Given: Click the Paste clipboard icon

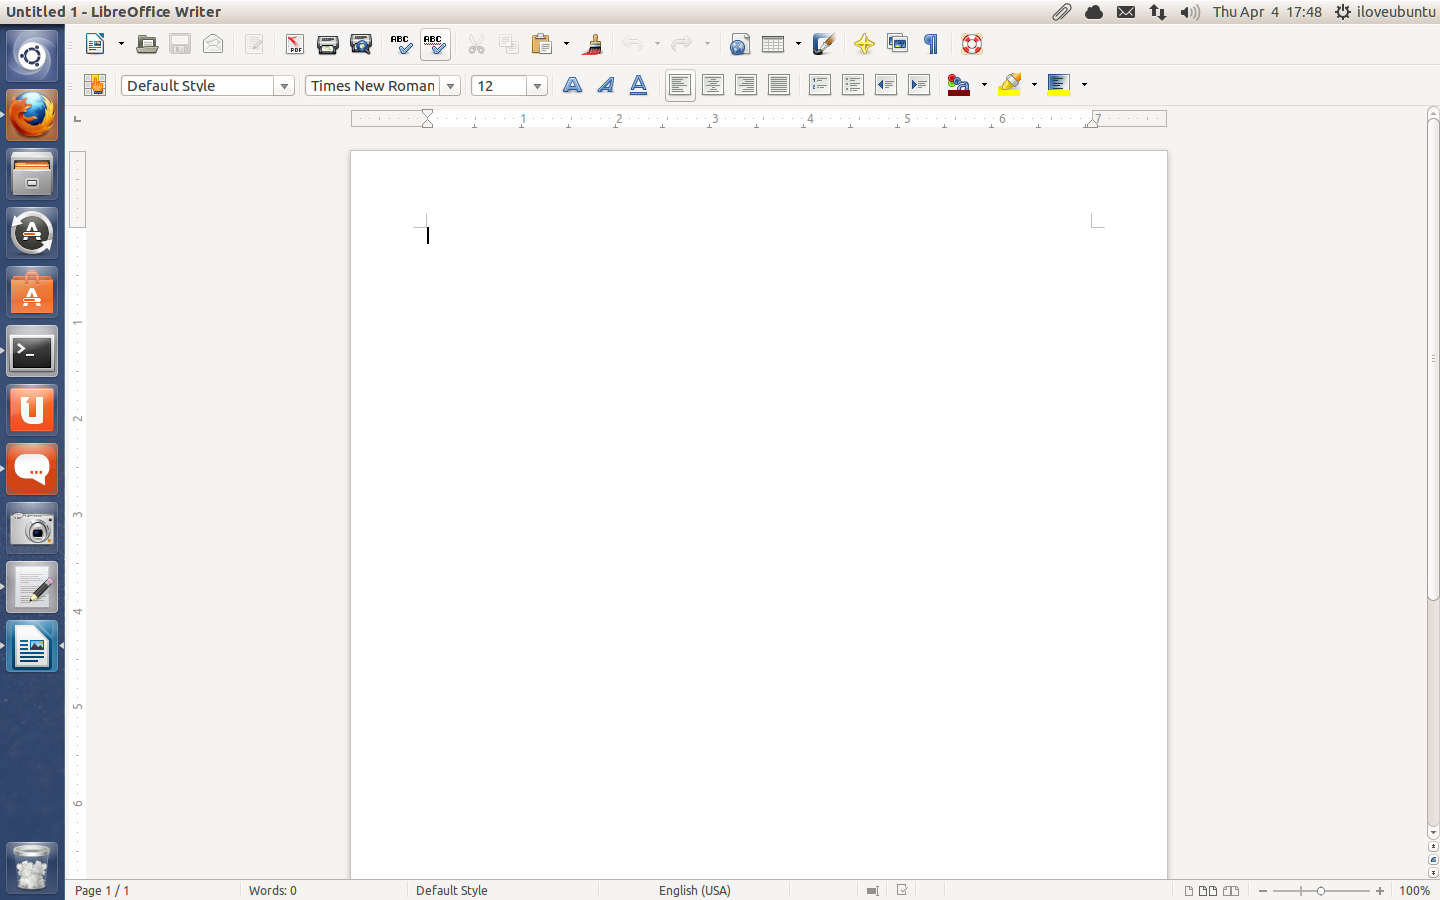Looking at the screenshot, I should (x=541, y=44).
